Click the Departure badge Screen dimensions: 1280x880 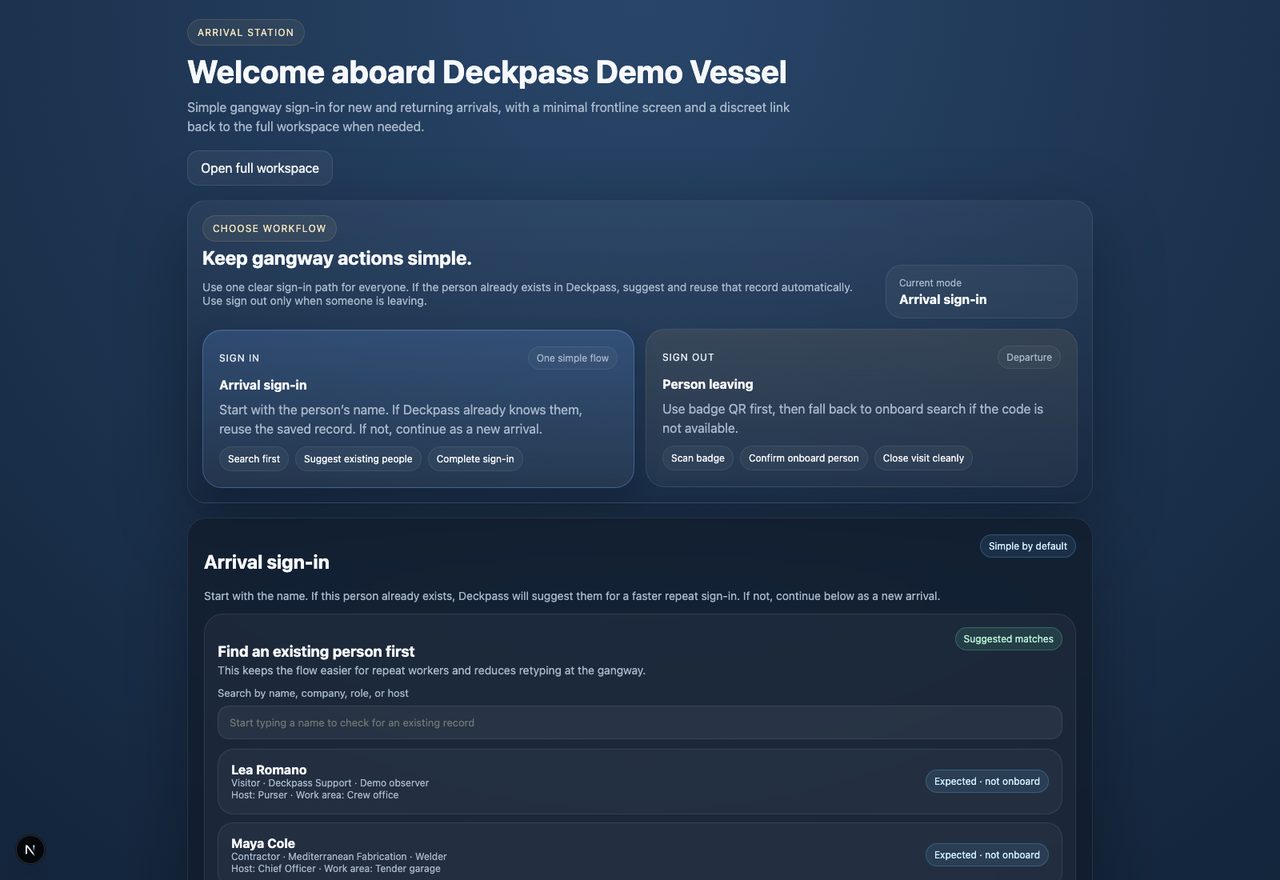(x=1029, y=357)
